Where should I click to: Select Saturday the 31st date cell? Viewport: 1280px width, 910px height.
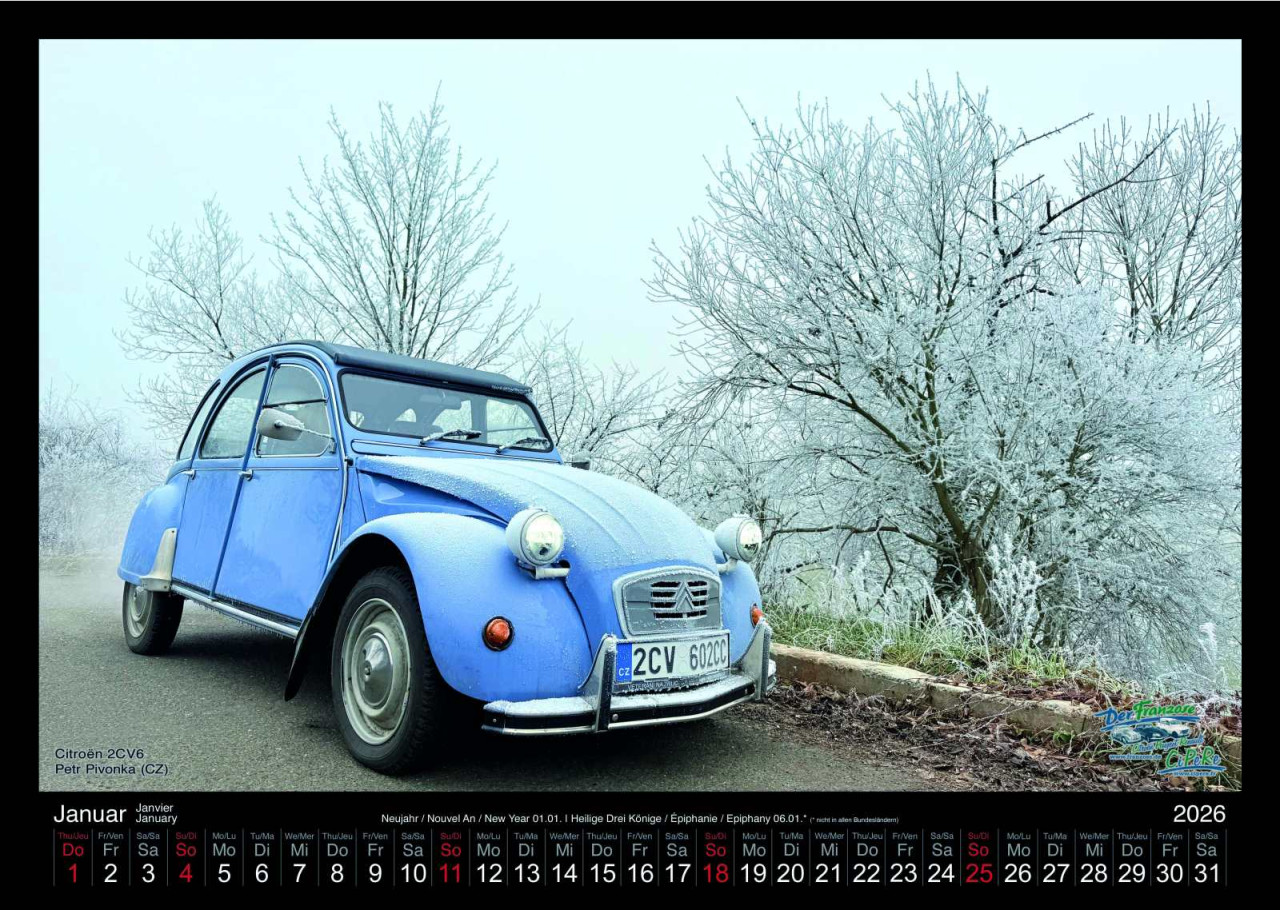1206,859
